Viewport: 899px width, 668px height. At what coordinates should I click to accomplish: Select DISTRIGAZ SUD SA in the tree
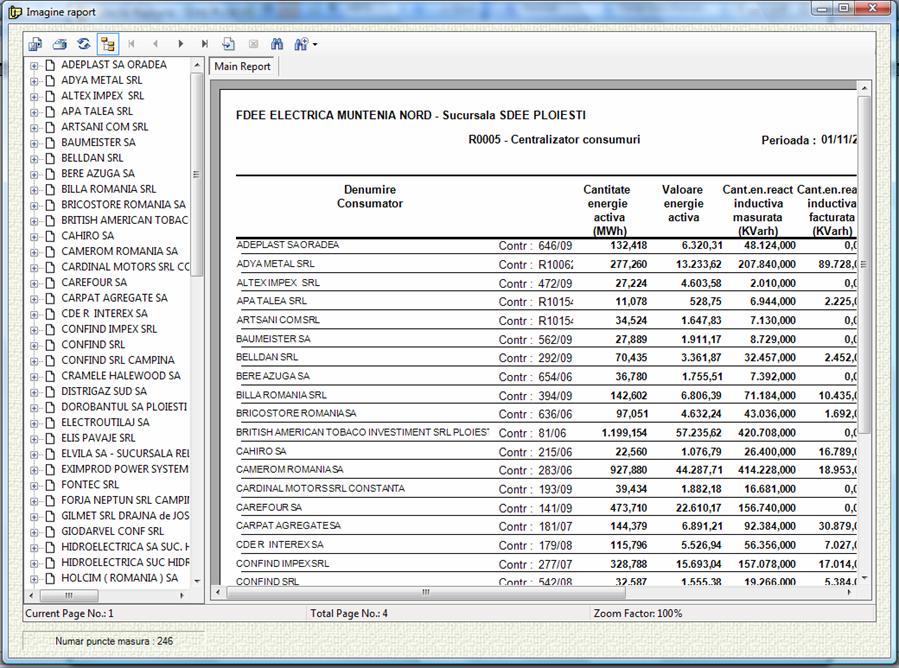coord(104,391)
